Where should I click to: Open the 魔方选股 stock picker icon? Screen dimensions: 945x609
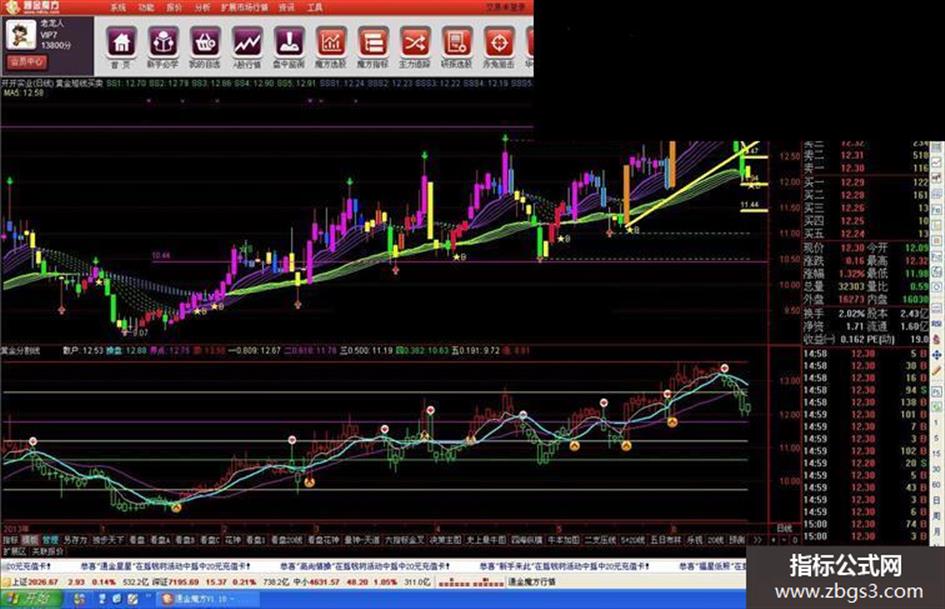coord(331,42)
